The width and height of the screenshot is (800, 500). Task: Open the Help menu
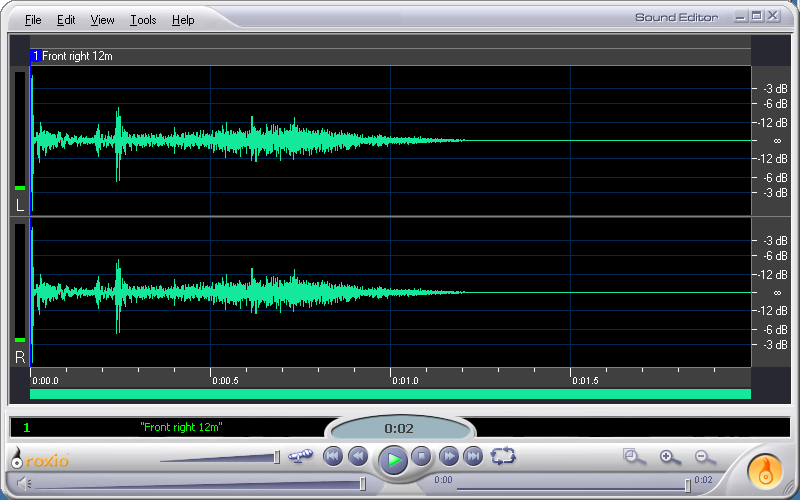(x=183, y=20)
